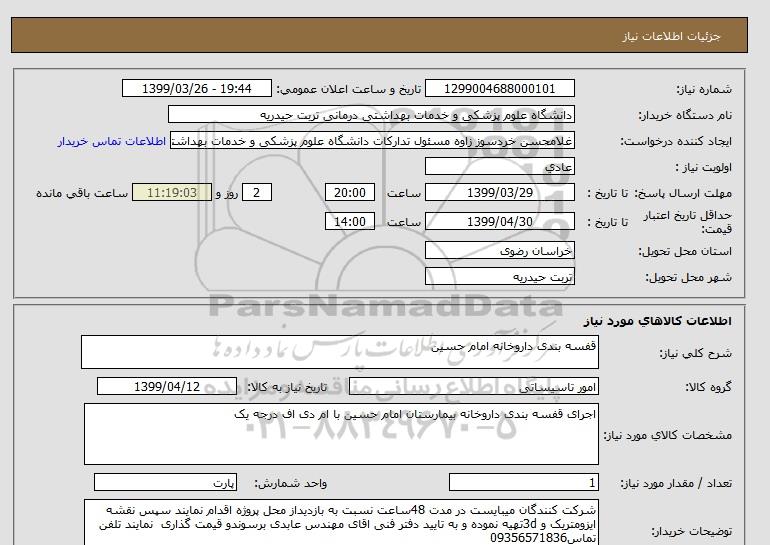This screenshot has width=770, height=545.
Task: Click the جزئیات اطلاعات نیاز header title
Action: click(x=671, y=36)
